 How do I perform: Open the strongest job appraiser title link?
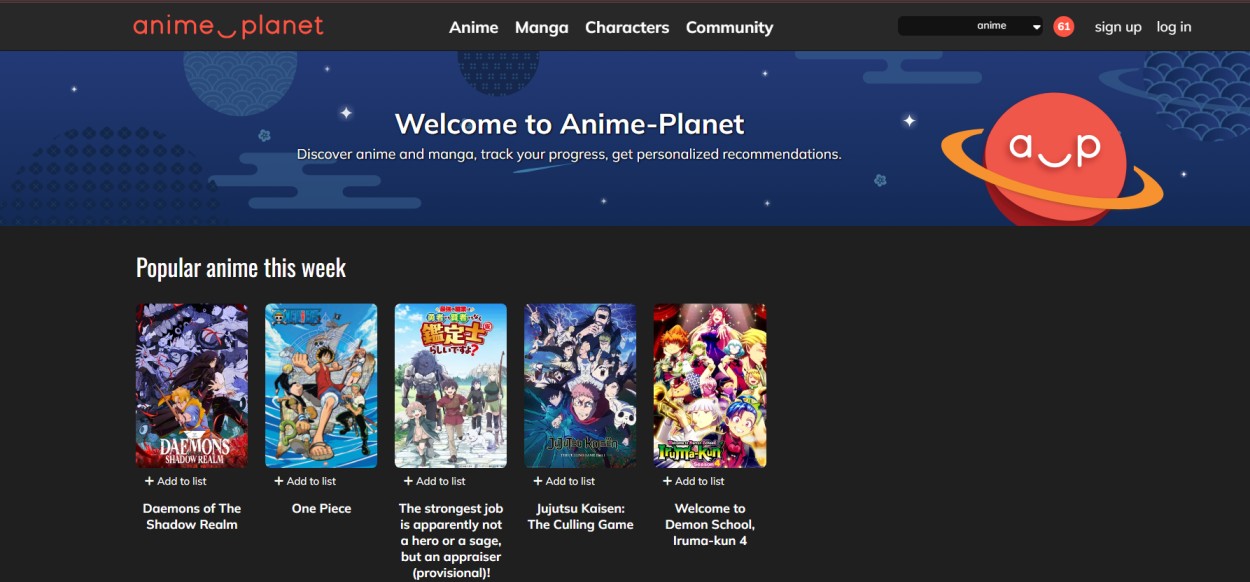click(451, 540)
